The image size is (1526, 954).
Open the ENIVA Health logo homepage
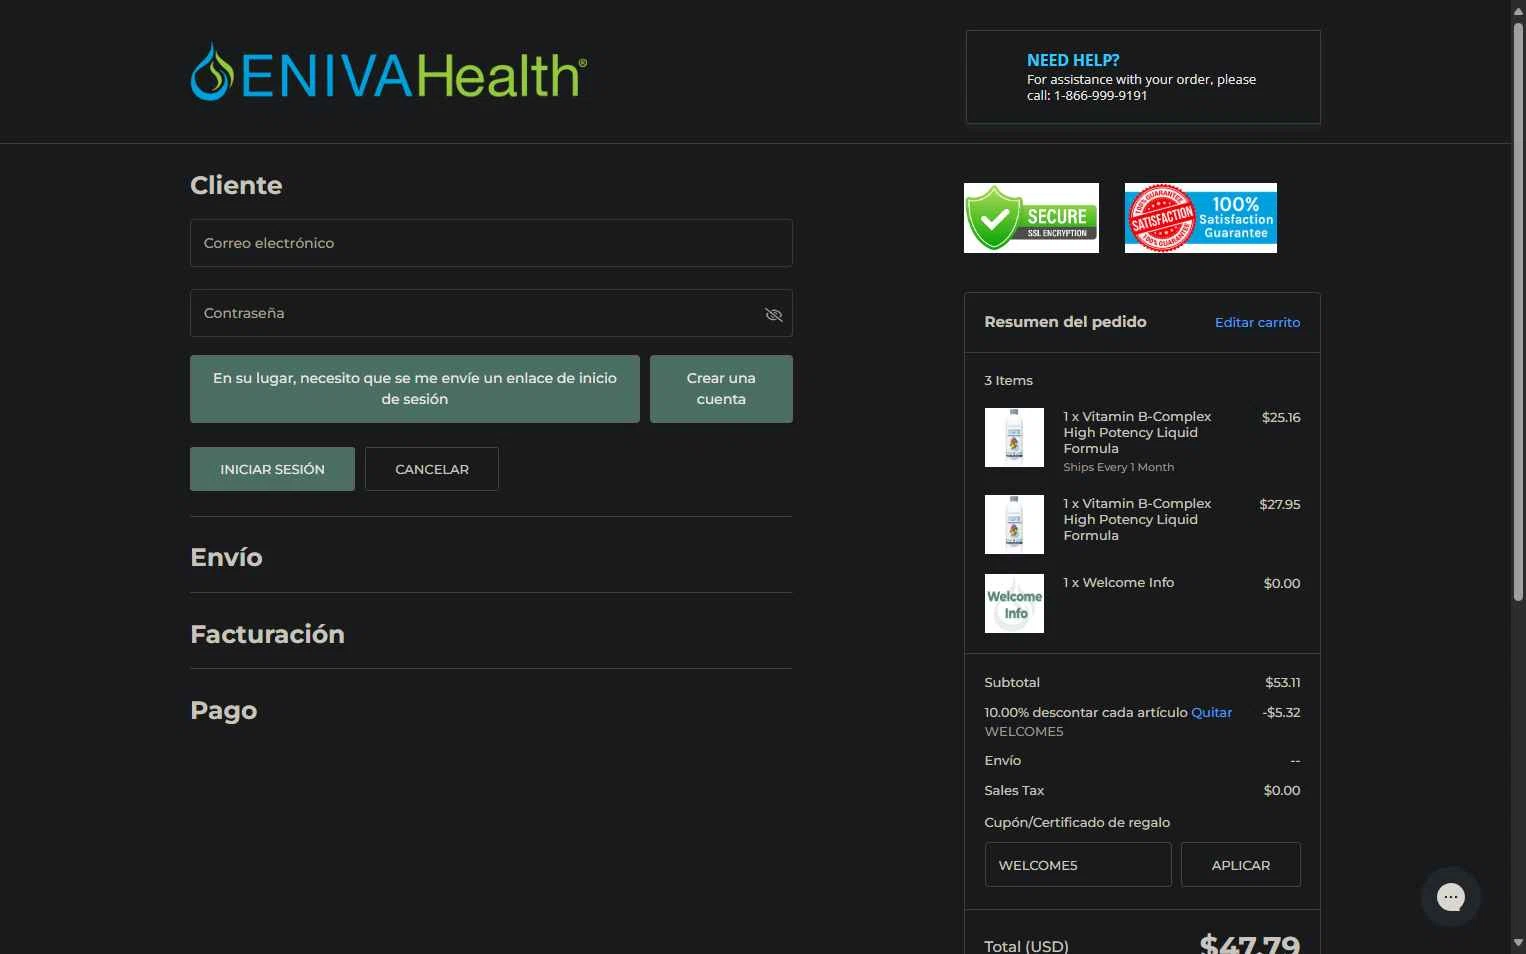[x=388, y=72]
